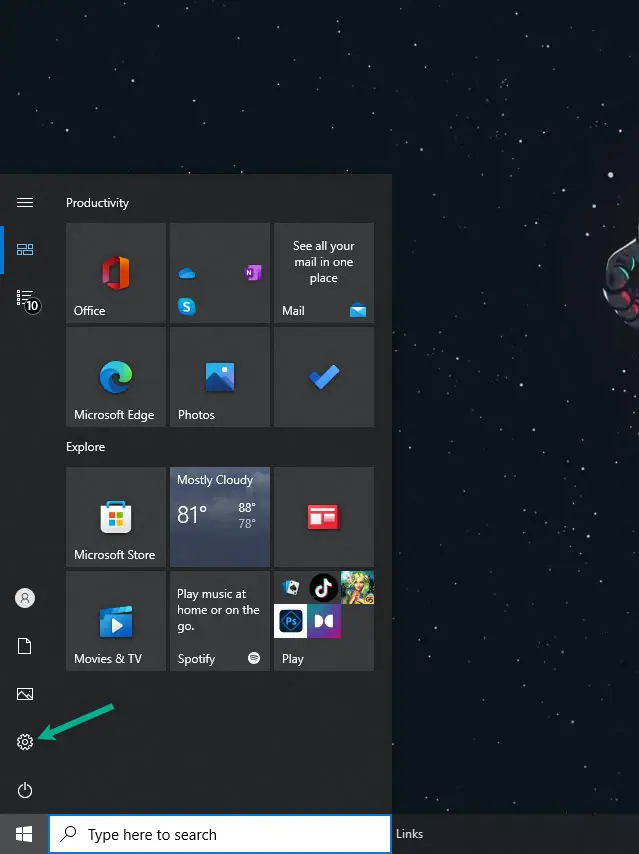
Task: Open TikTok in the Play folder
Action: (x=324, y=588)
